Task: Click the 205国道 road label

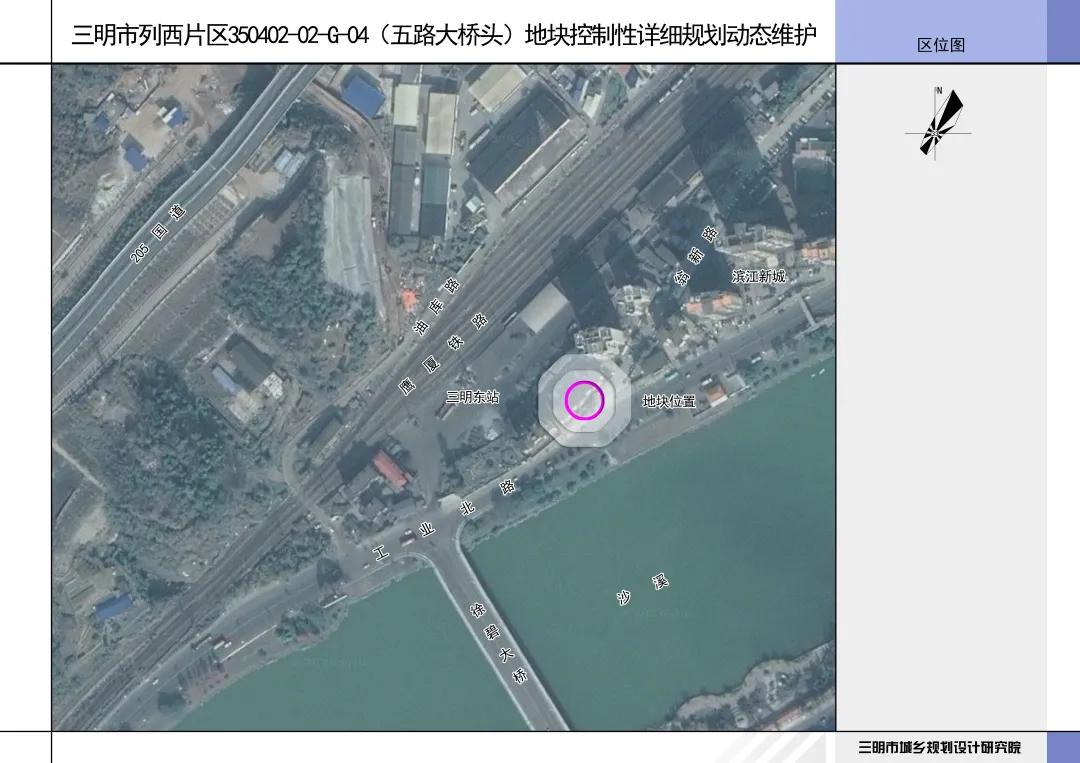Action: pyautogui.click(x=158, y=234)
